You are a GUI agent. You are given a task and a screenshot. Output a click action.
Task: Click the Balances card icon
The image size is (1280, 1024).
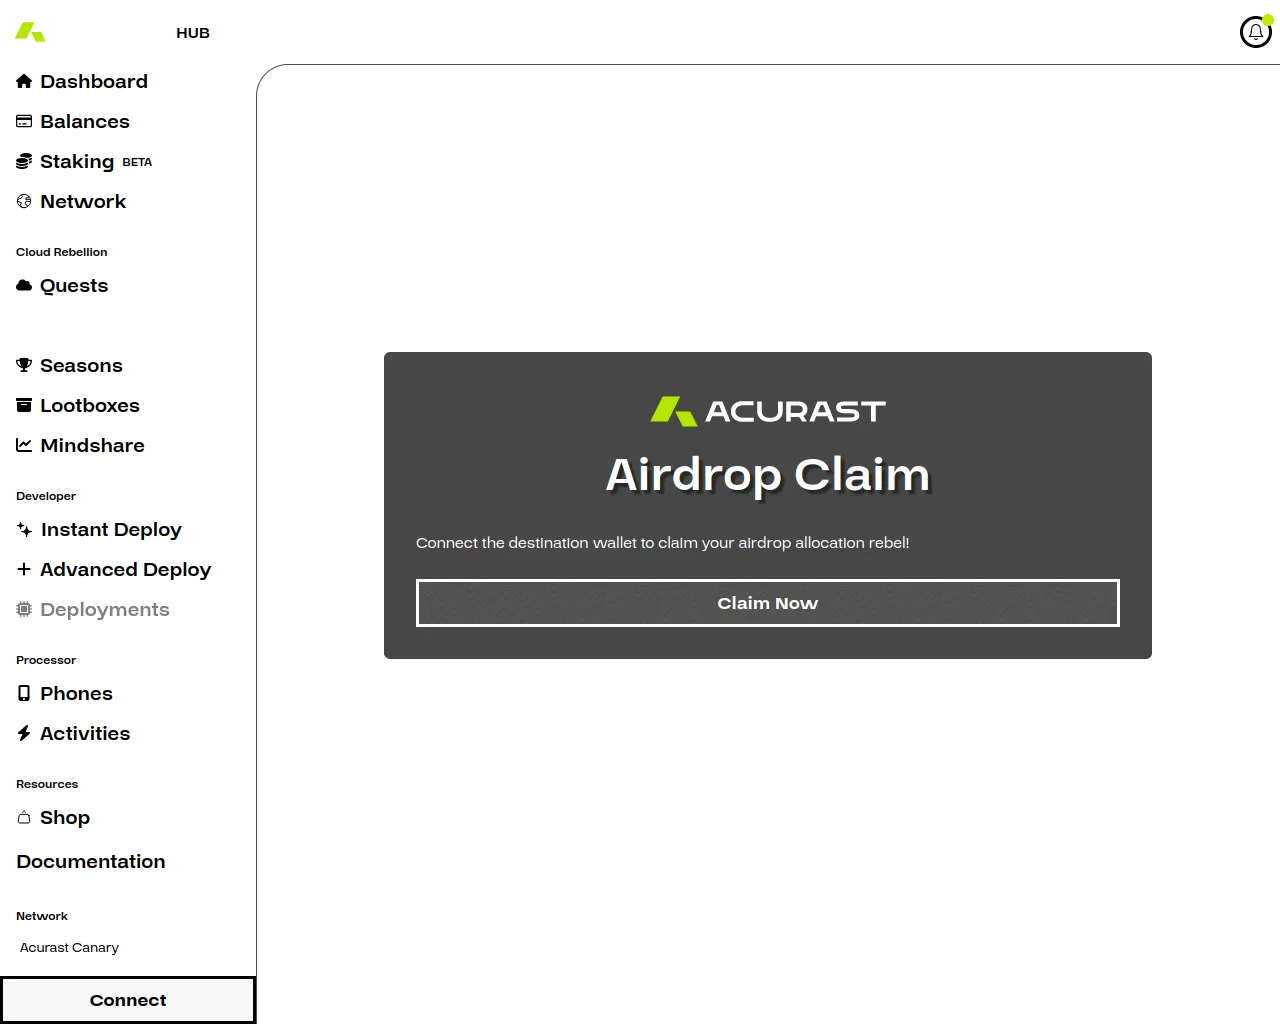[x=24, y=121]
